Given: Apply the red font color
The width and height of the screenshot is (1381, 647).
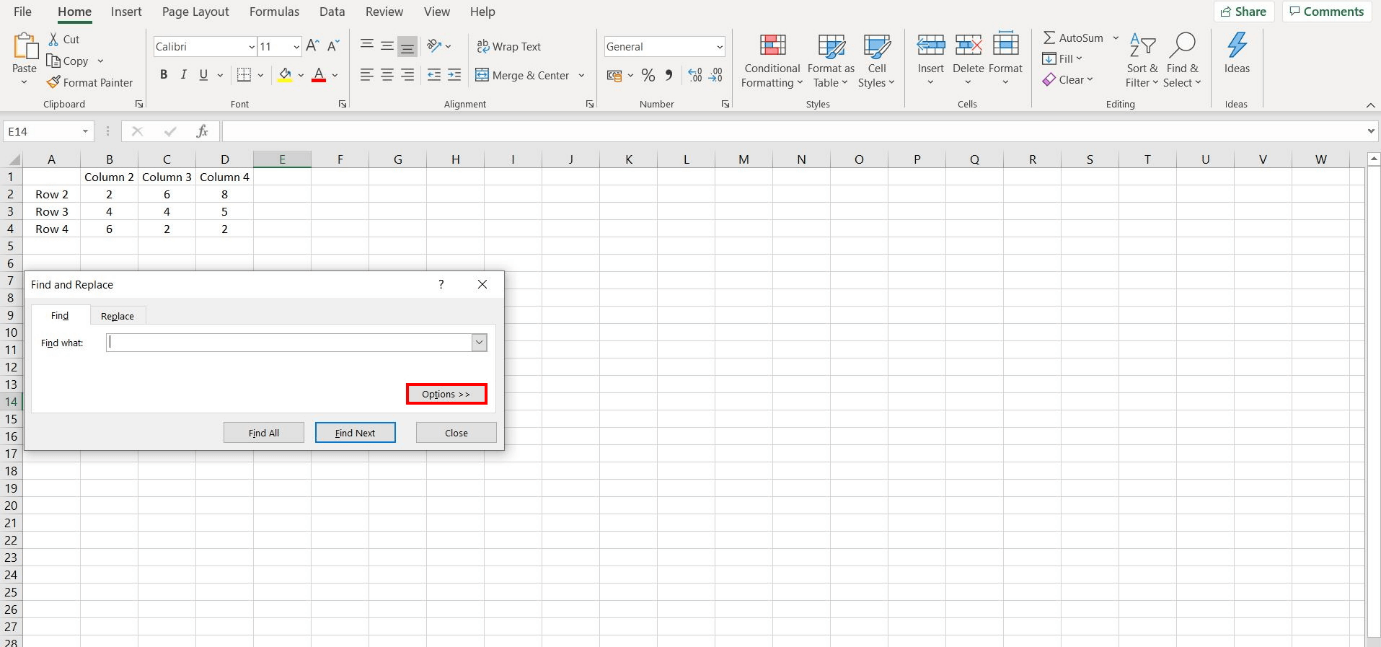Looking at the screenshot, I should tap(319, 75).
